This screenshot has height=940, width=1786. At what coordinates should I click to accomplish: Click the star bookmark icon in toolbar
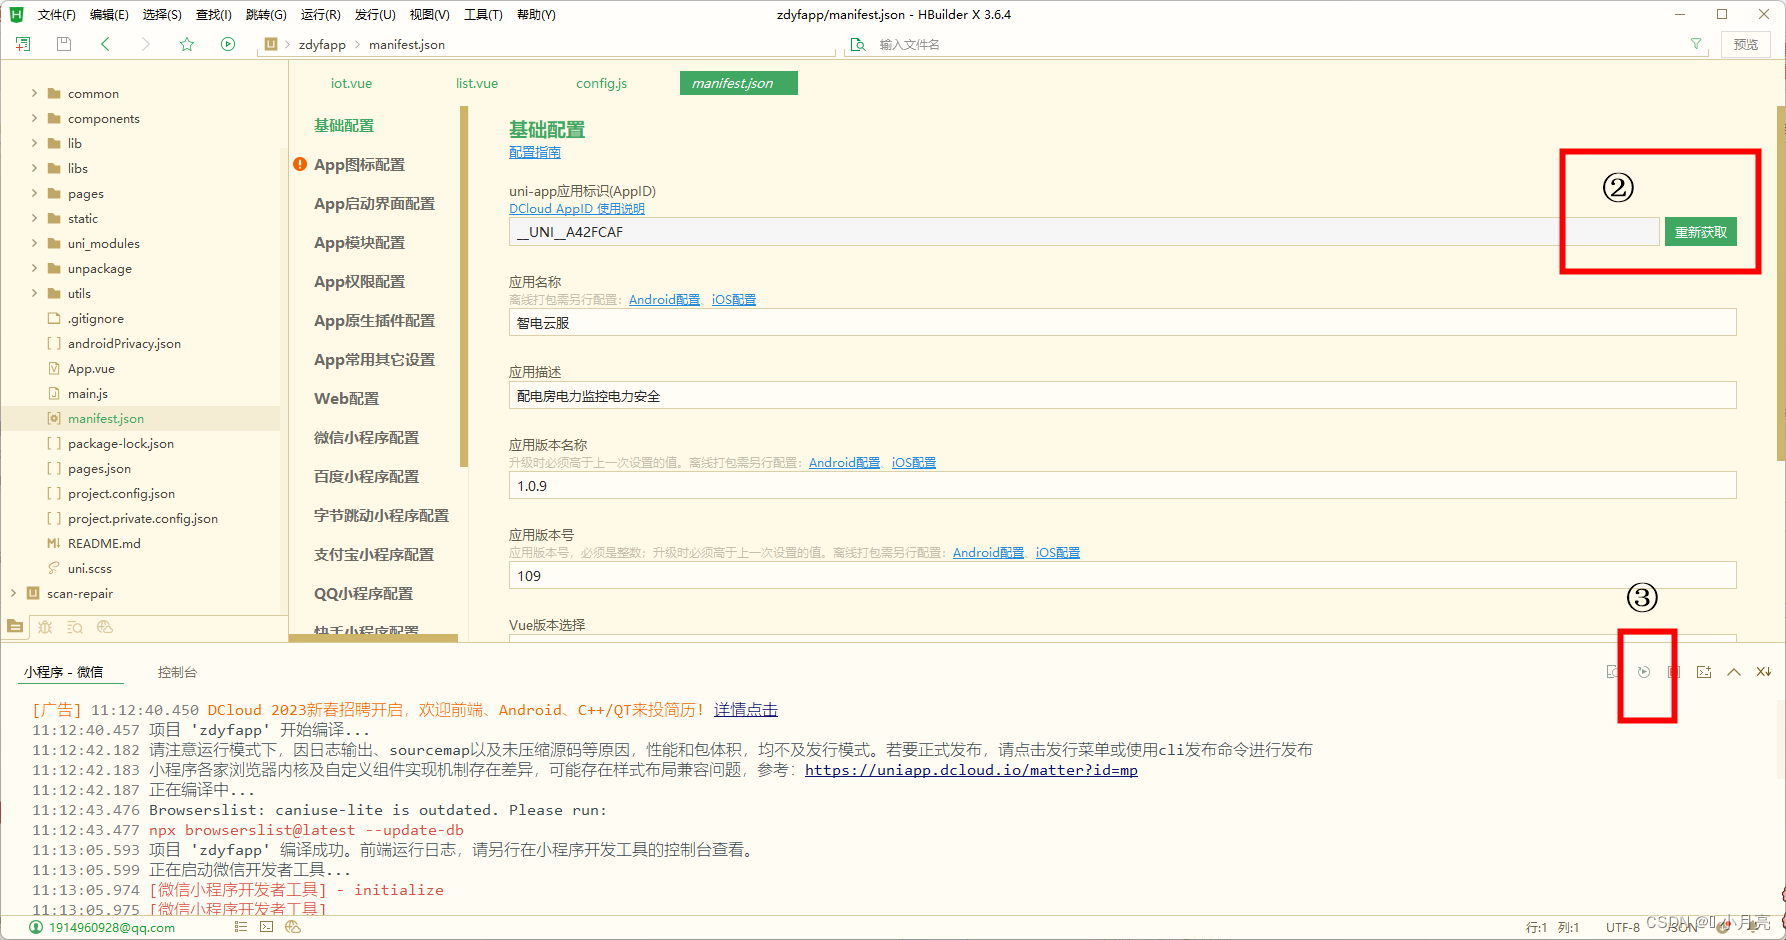point(187,44)
